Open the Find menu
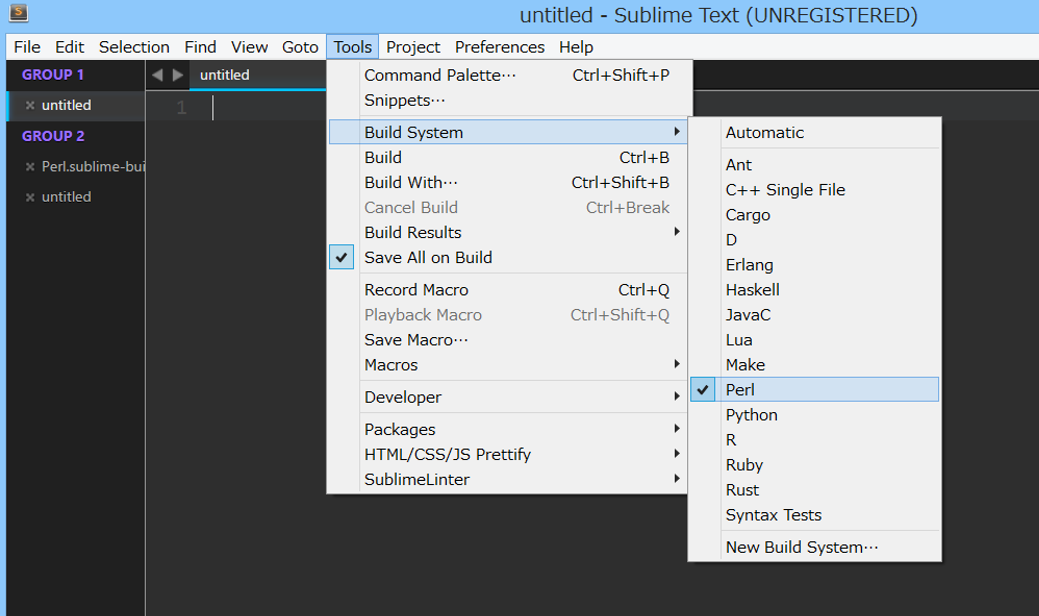Screen dimensions: 1039x616 click(200, 47)
